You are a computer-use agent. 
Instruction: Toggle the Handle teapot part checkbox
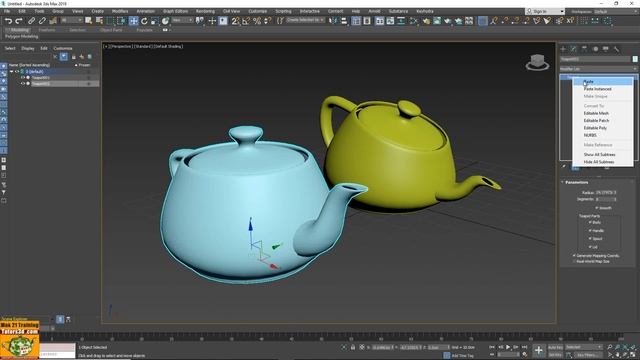tap(590, 231)
